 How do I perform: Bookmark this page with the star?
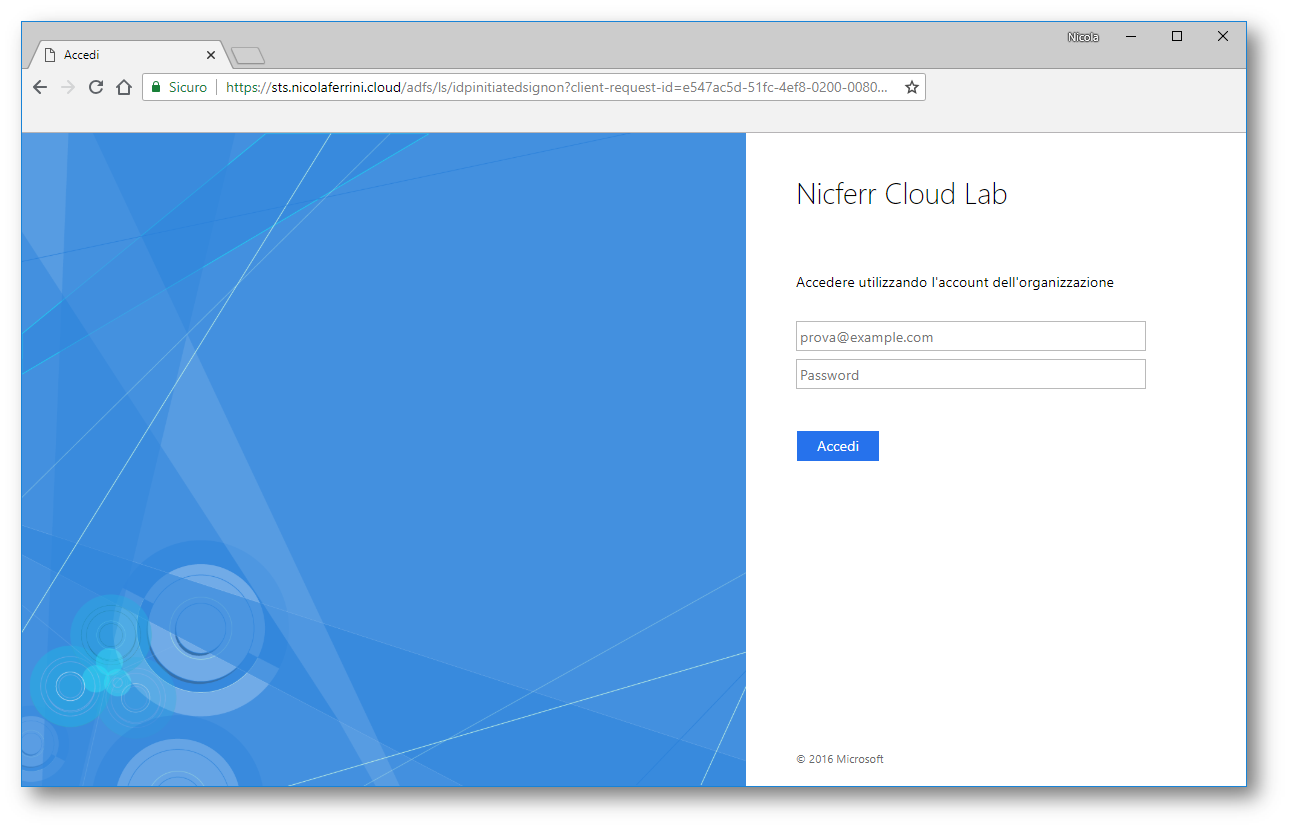point(912,87)
